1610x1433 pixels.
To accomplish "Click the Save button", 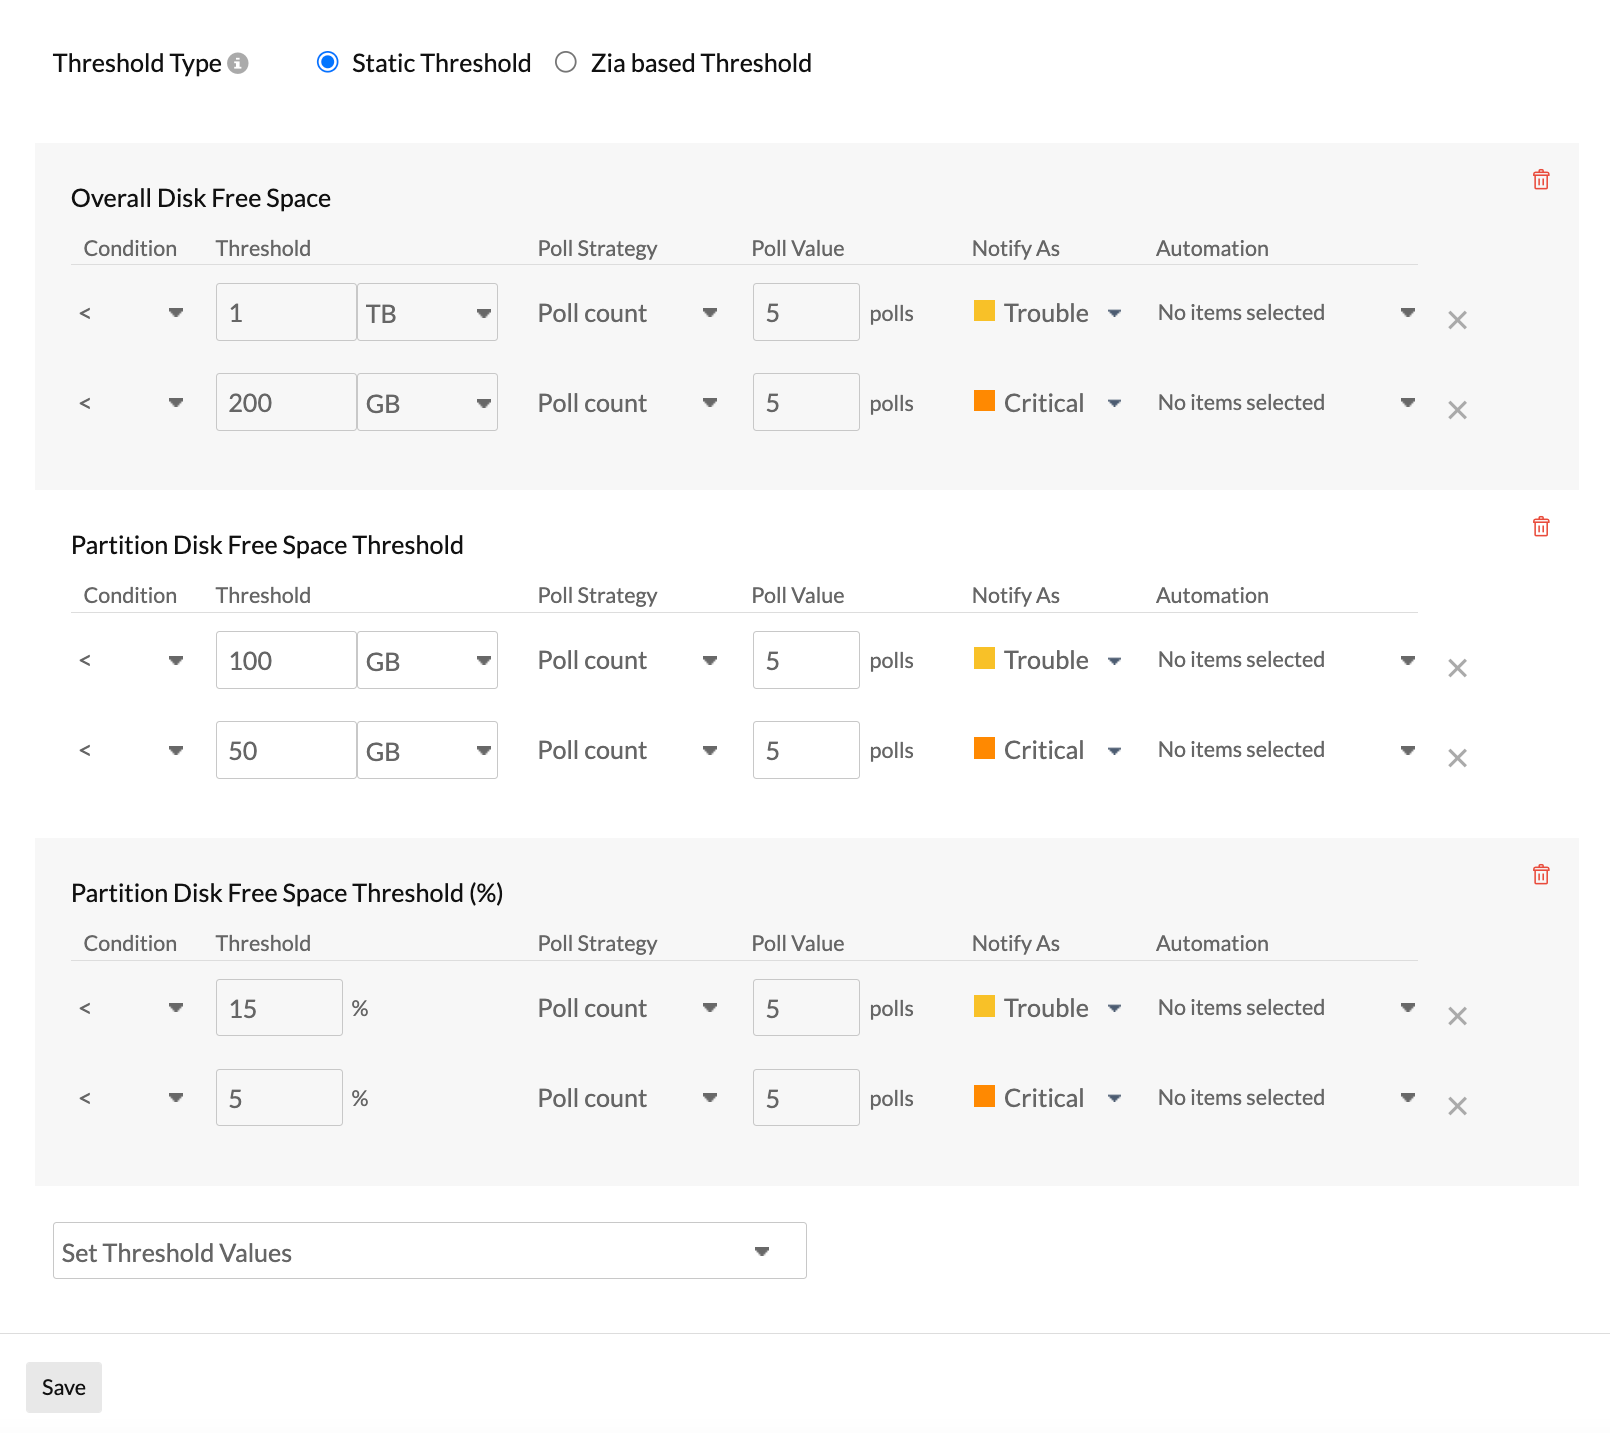I will point(64,1387).
